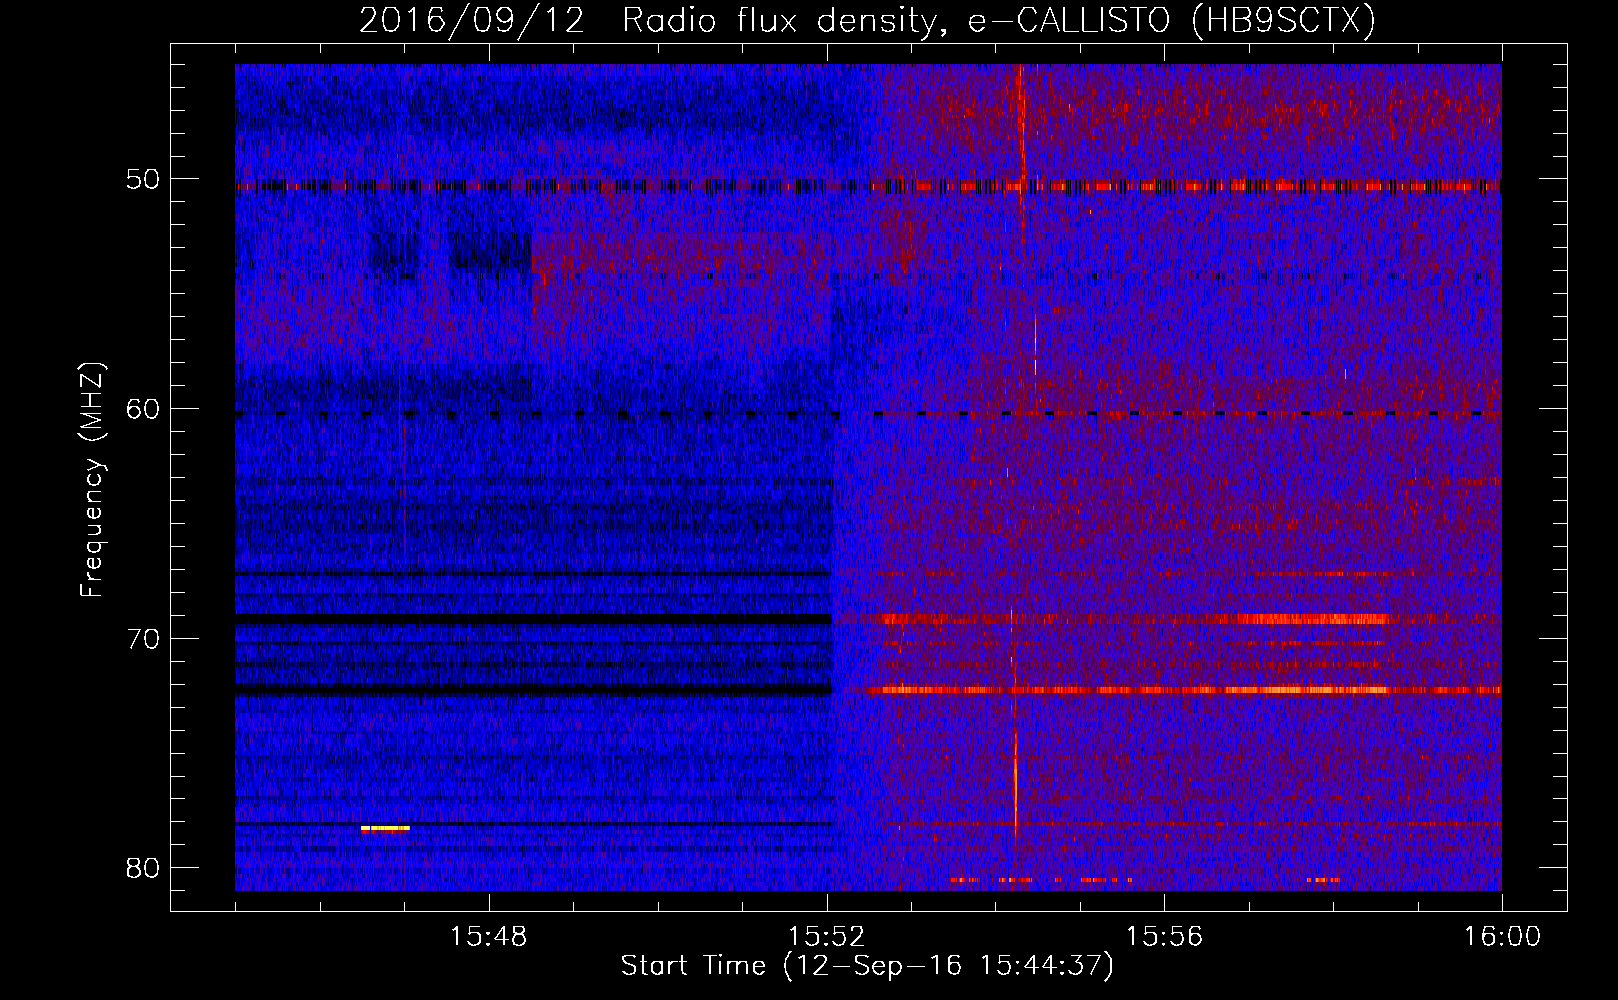Click the bright yellow burst near 78 MHz
This screenshot has height=1000, width=1618.
(385, 828)
